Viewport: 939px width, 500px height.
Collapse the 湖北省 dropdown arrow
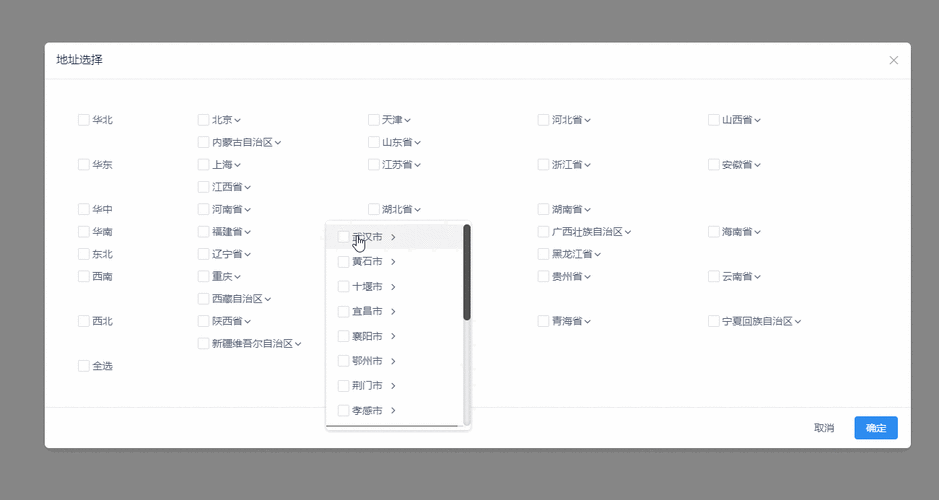pos(417,210)
